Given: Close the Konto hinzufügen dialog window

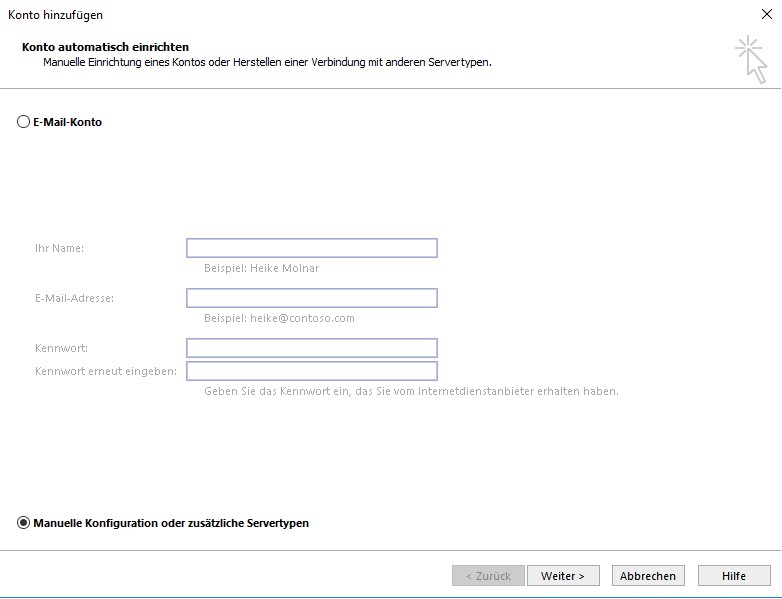Looking at the screenshot, I should coord(766,15).
